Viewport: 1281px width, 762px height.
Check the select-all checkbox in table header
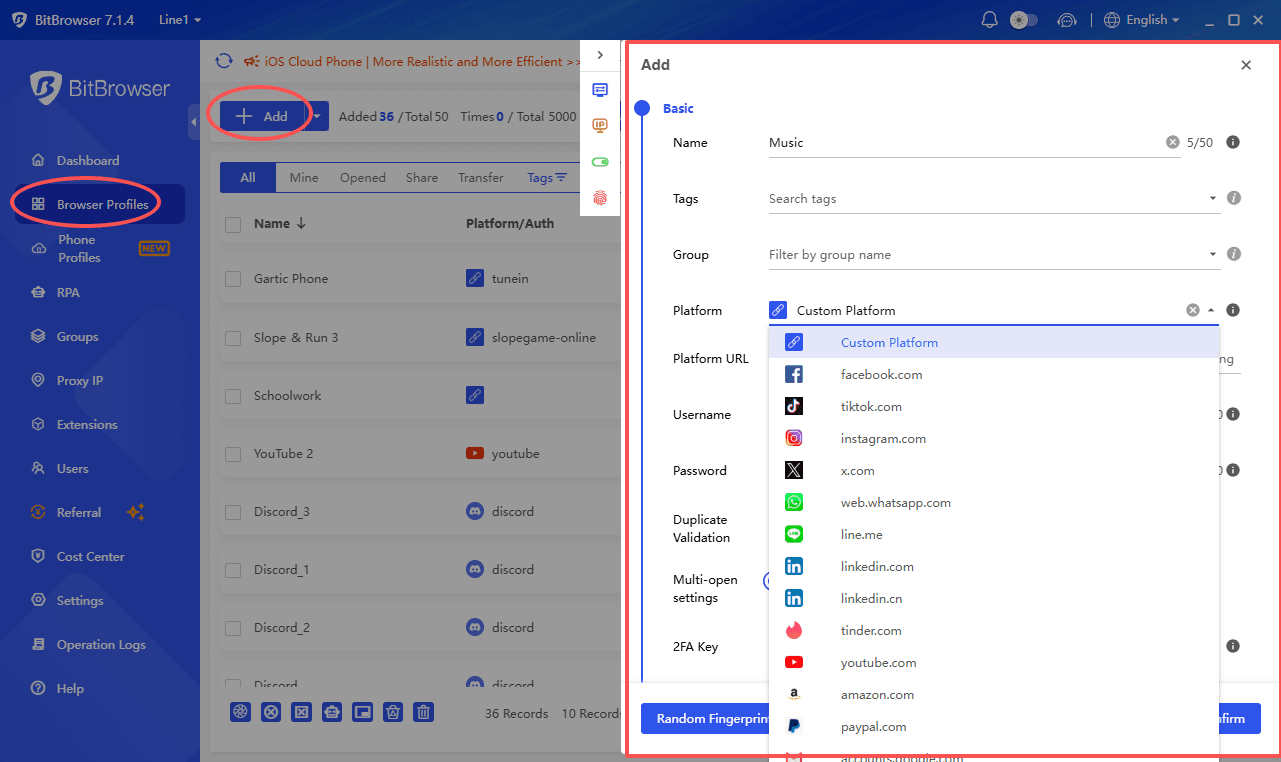tap(233, 225)
